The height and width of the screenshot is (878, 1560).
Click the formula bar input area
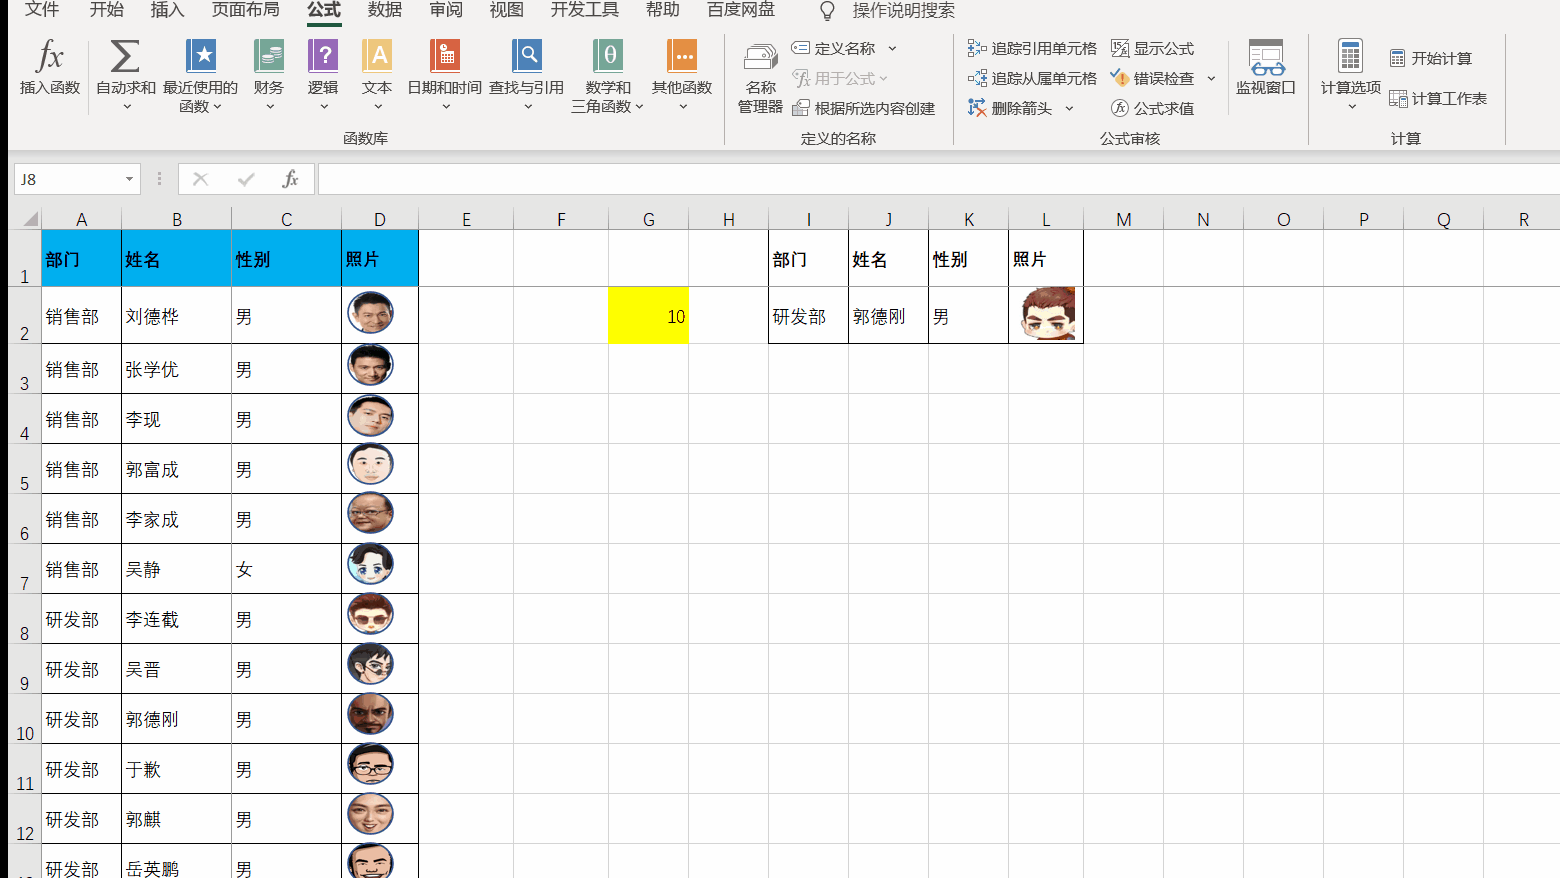click(938, 179)
